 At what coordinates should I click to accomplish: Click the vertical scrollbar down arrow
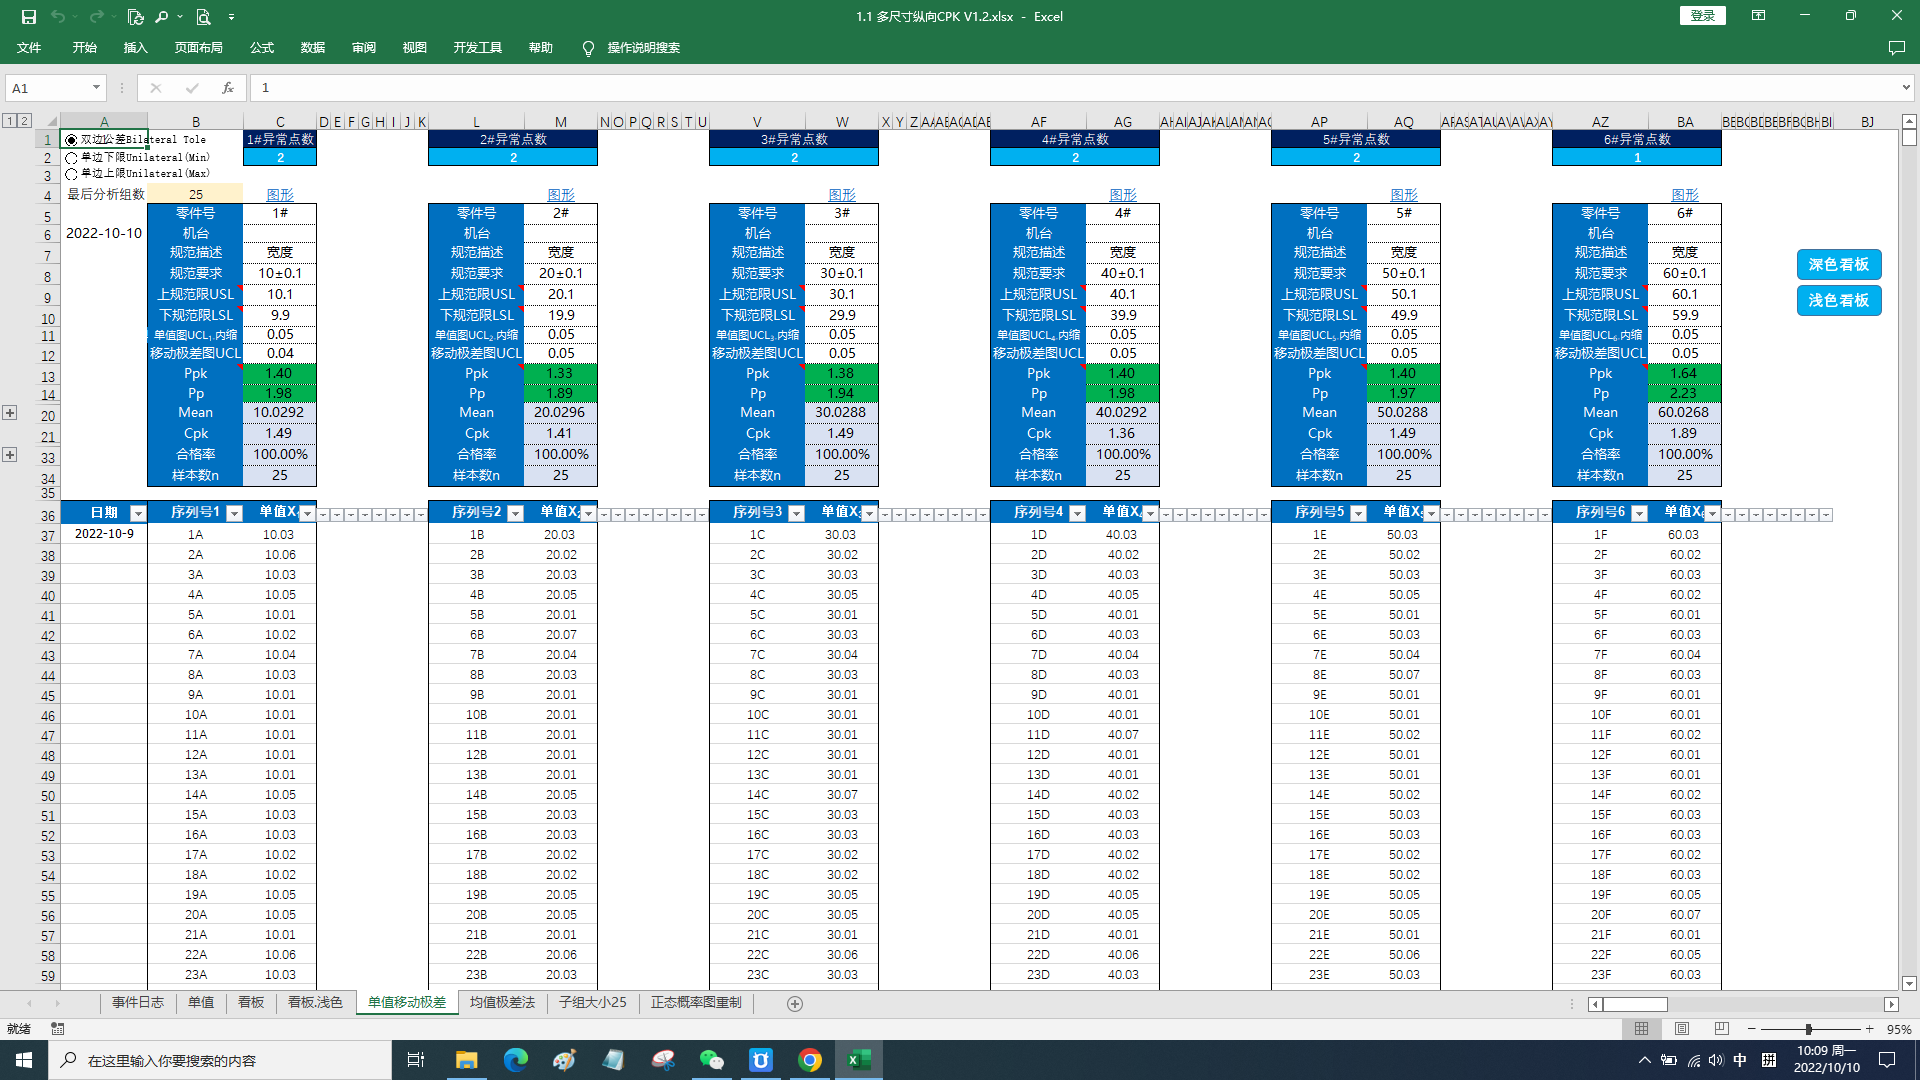1909,984
